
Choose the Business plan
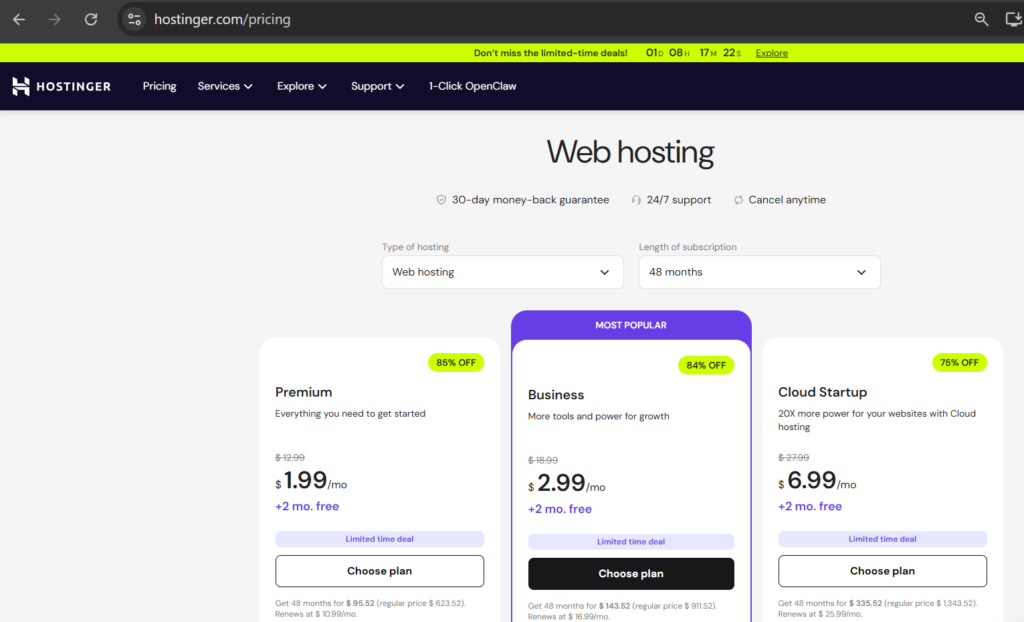click(630, 574)
